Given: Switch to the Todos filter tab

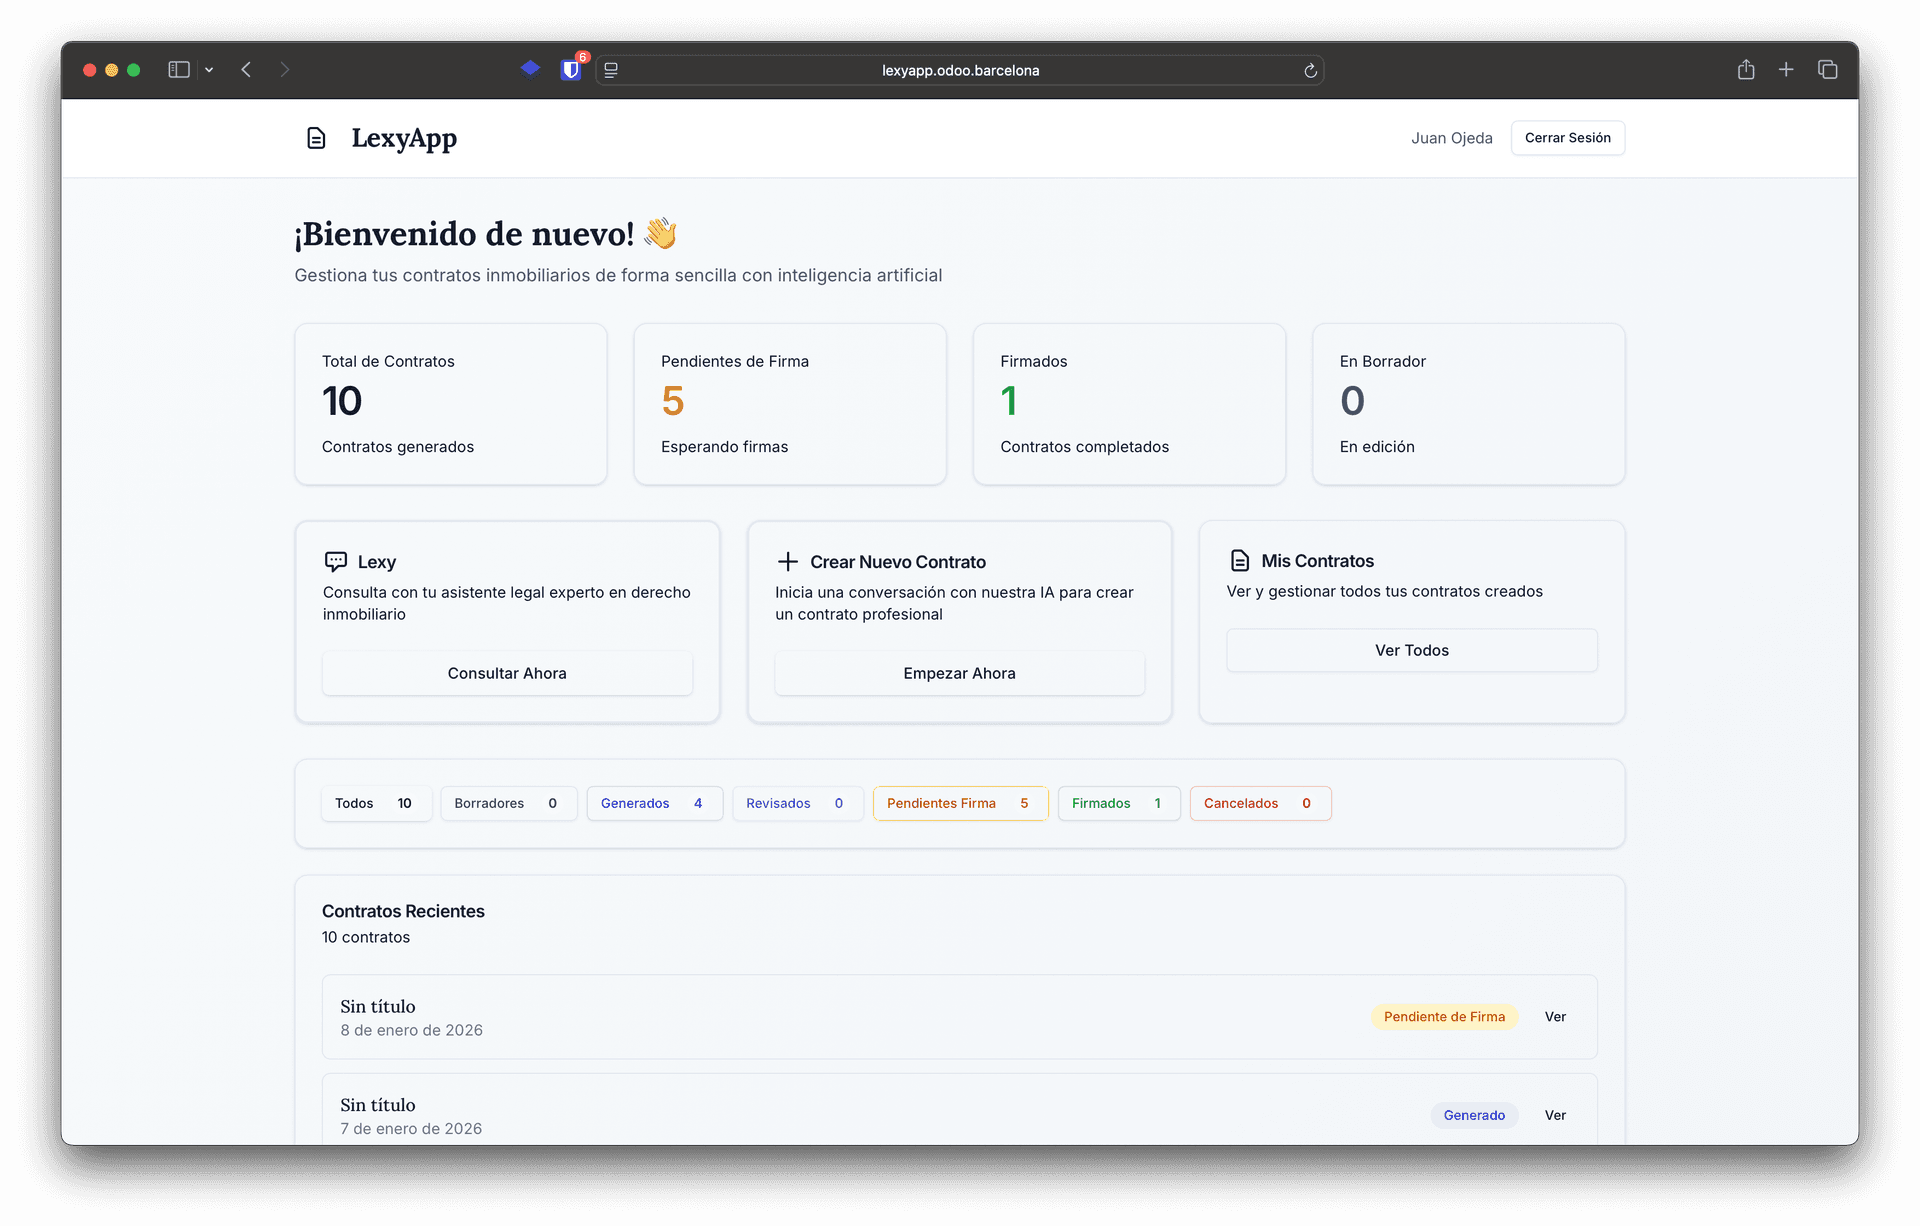Looking at the screenshot, I should [375, 803].
